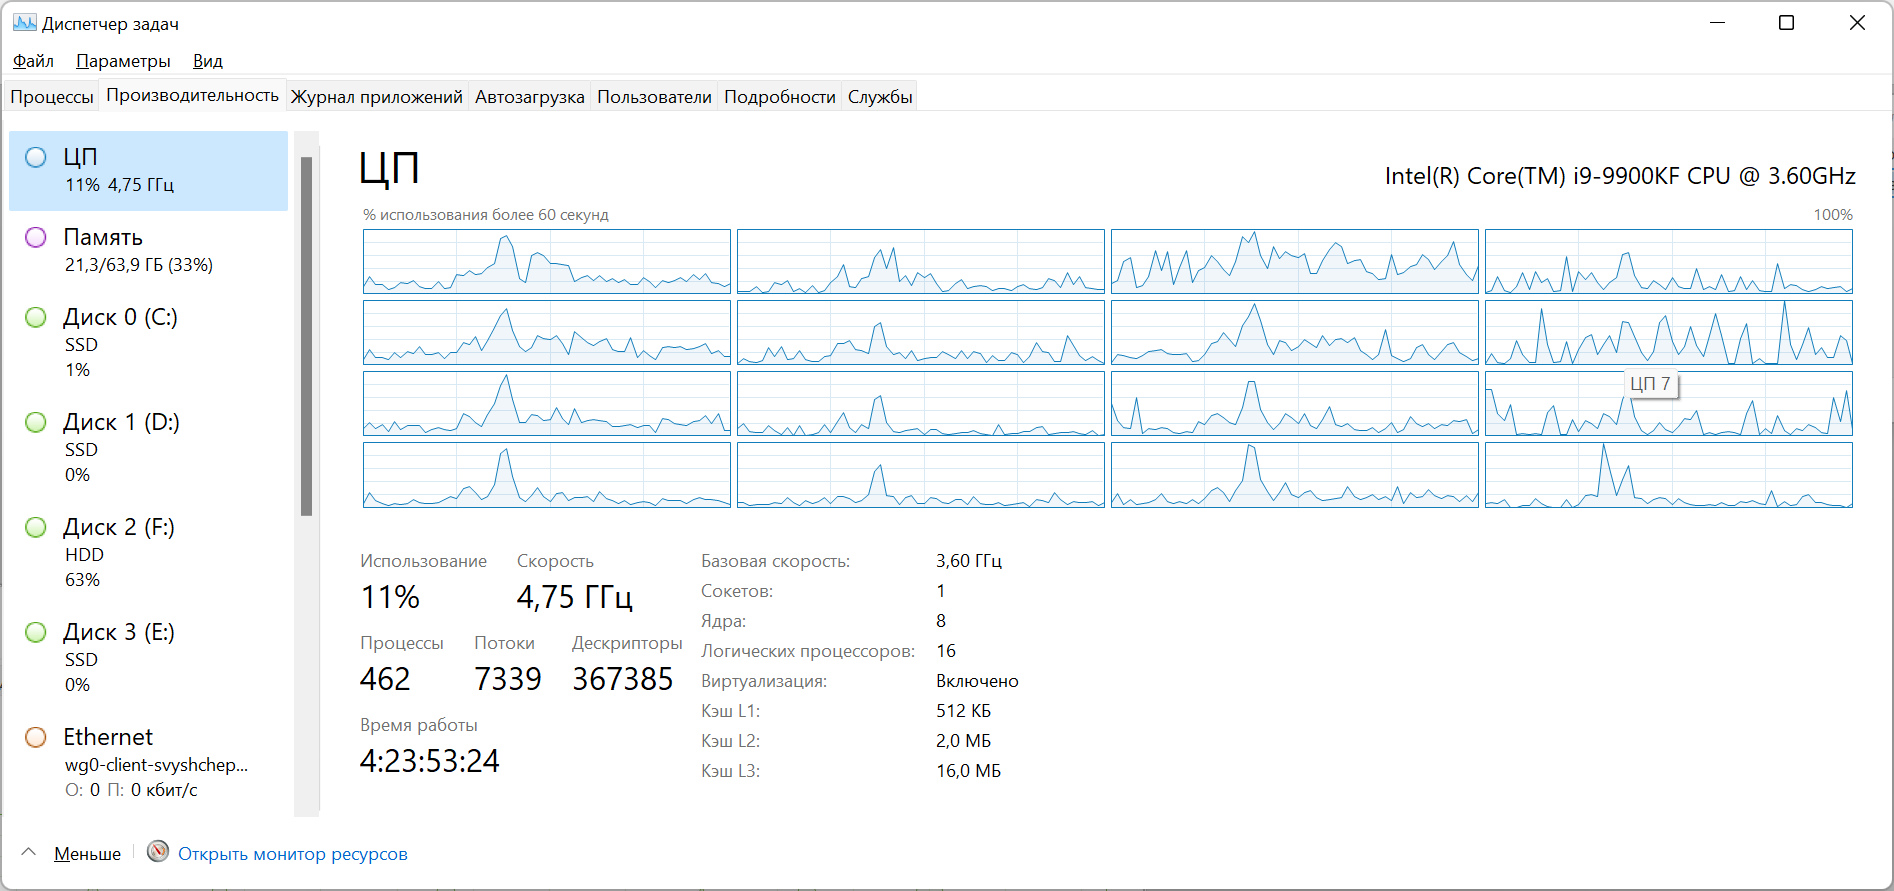Click the Intel(R) Core(TM) i9-9900KF processor name

(1620, 176)
